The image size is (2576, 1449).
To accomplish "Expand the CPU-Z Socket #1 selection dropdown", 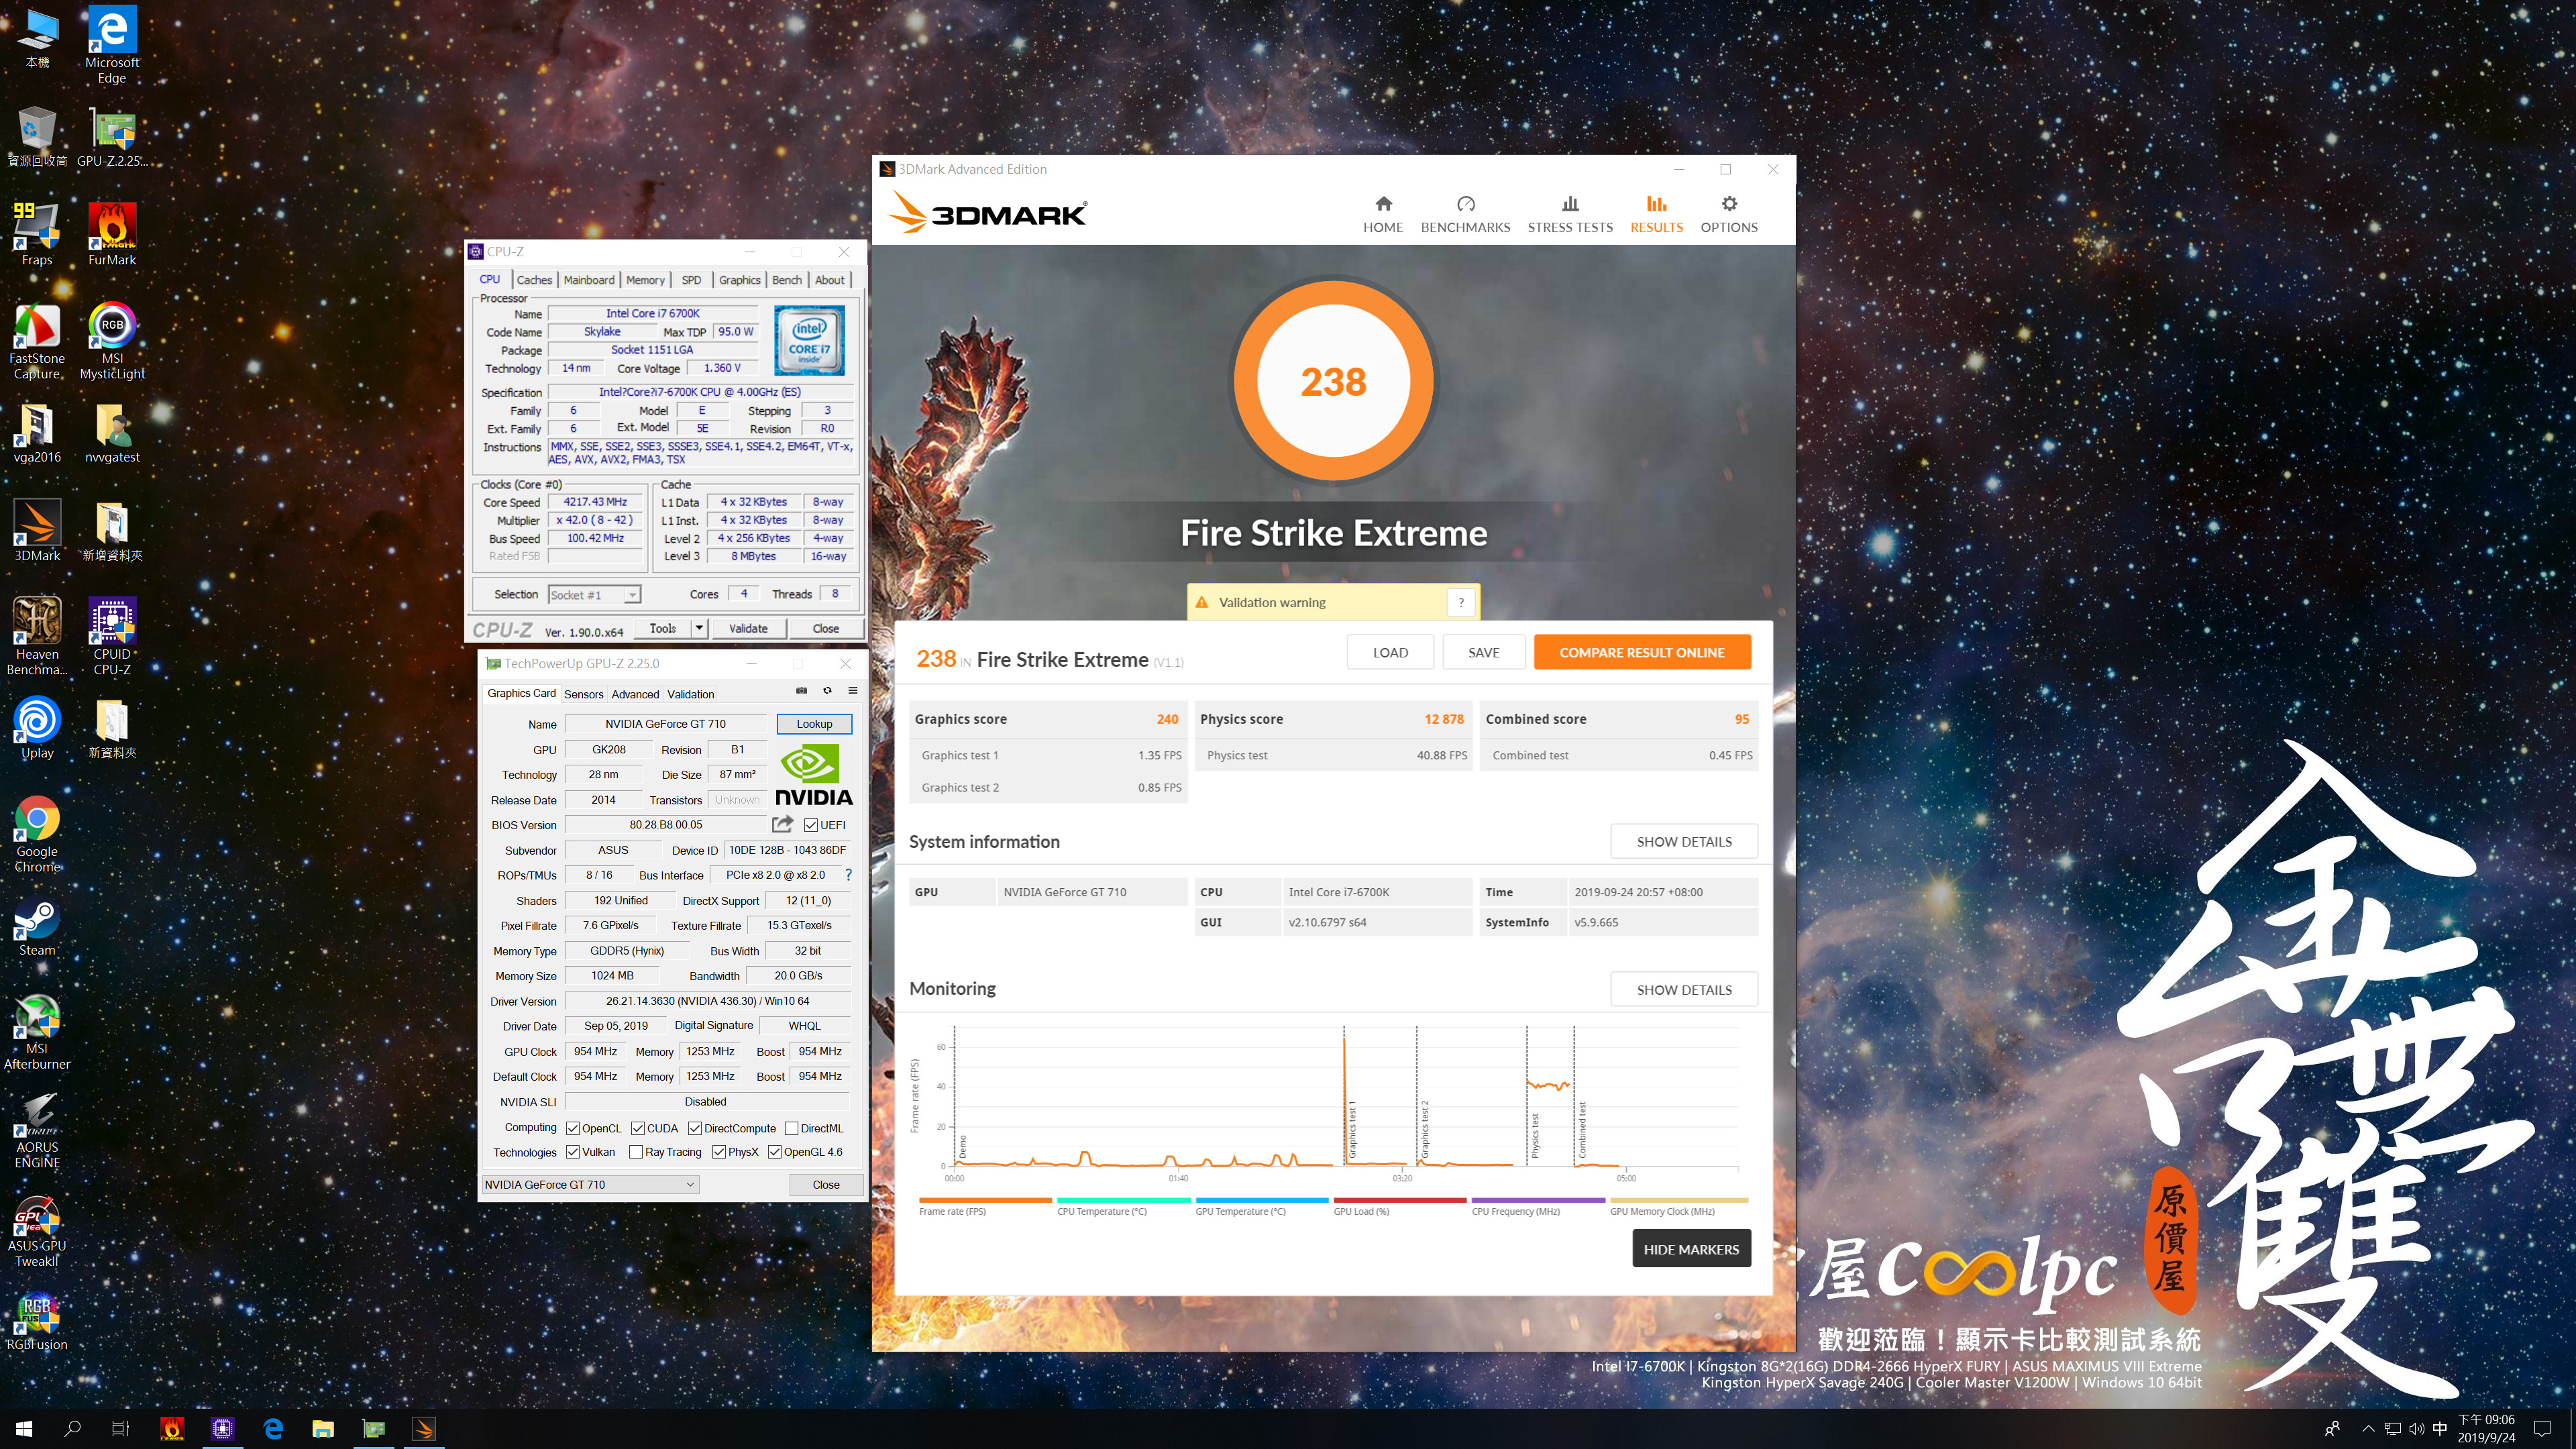I will pos(632,595).
